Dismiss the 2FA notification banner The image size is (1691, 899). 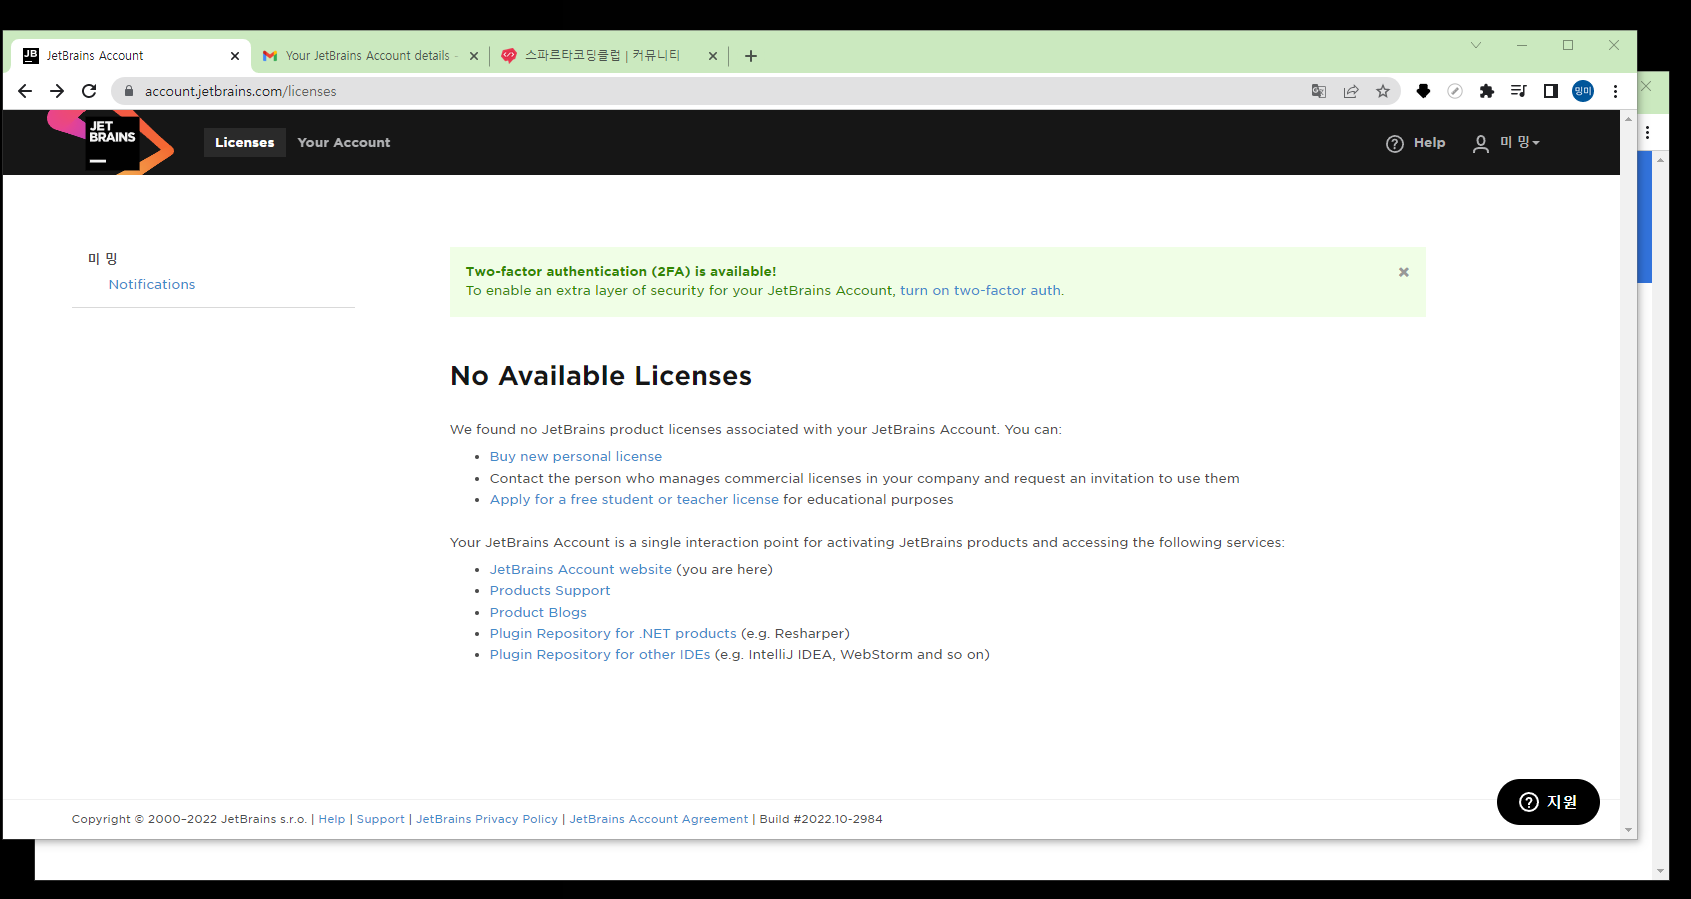tap(1404, 272)
